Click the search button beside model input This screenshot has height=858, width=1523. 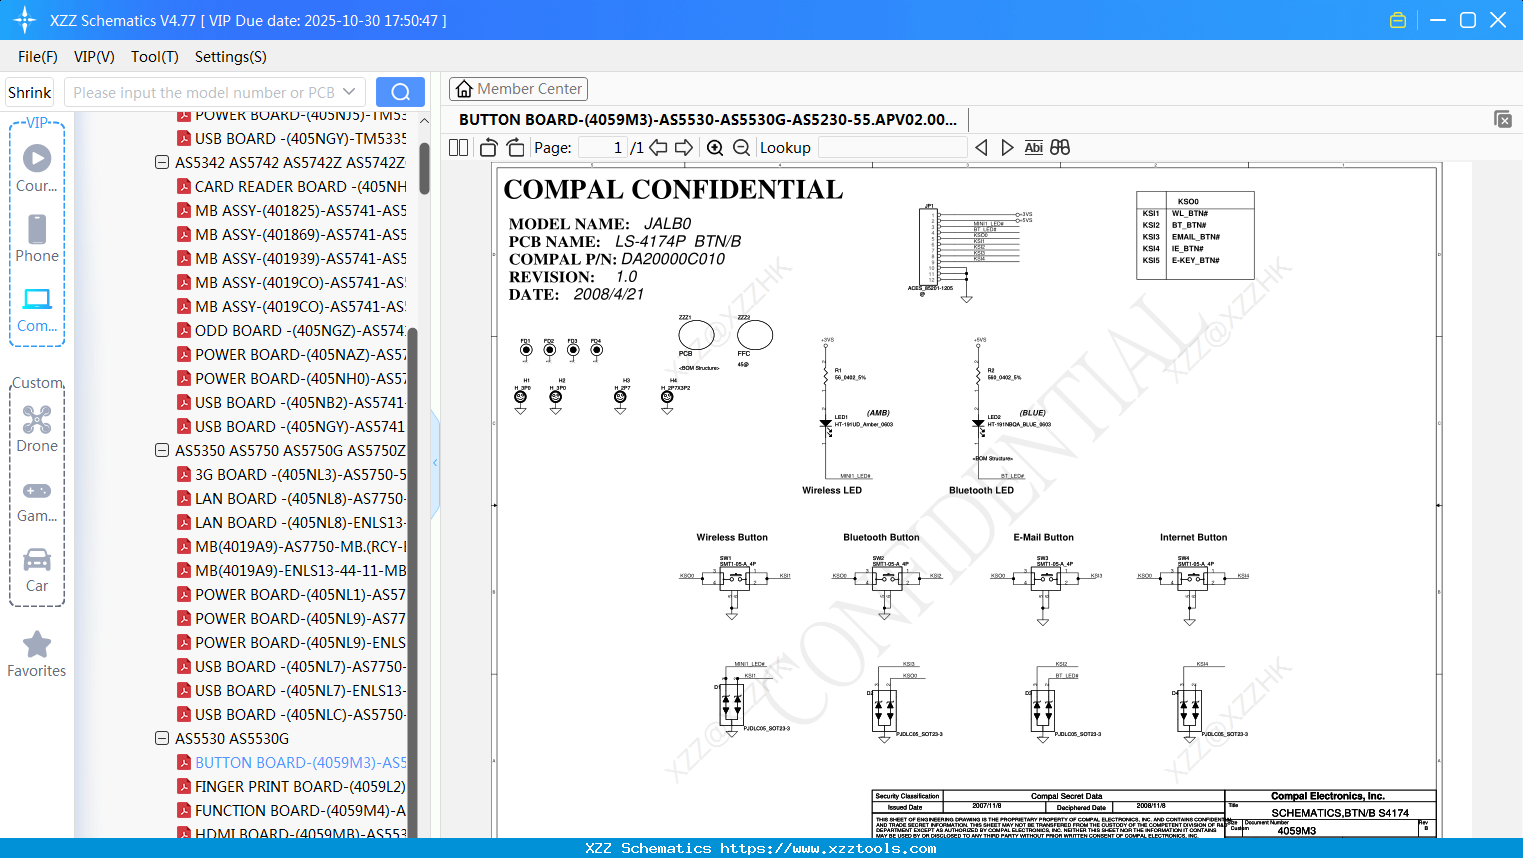tap(400, 92)
